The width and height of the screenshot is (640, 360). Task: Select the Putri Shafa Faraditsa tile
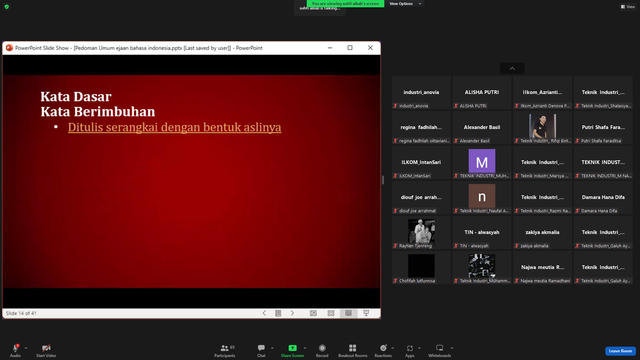pos(603,128)
